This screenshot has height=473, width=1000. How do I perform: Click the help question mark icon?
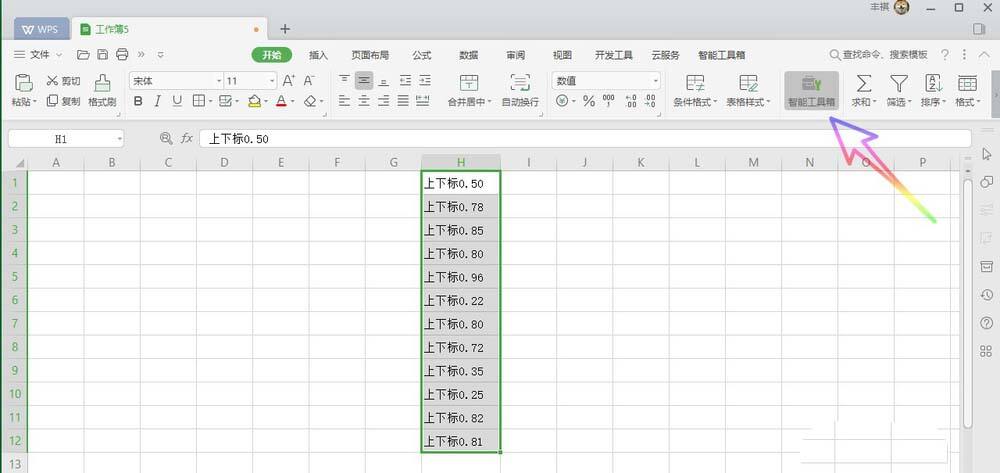(x=945, y=55)
